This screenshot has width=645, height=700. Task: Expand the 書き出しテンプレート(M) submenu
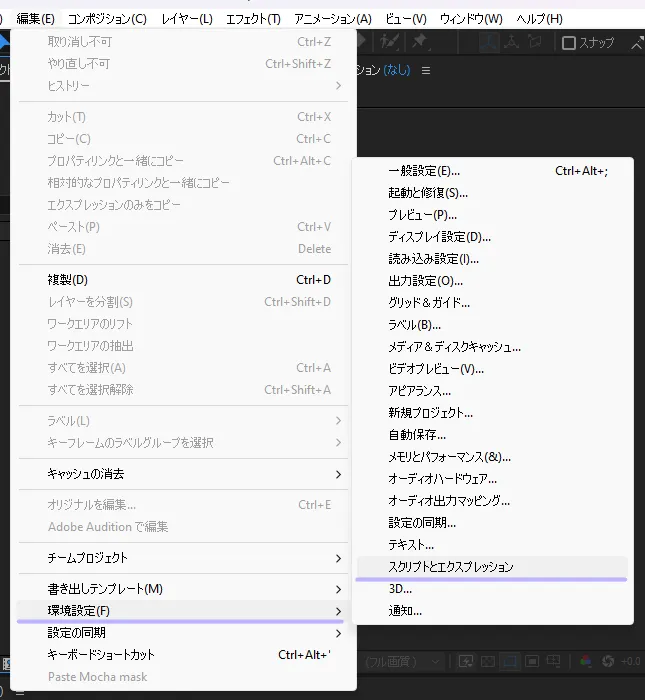coord(183,589)
